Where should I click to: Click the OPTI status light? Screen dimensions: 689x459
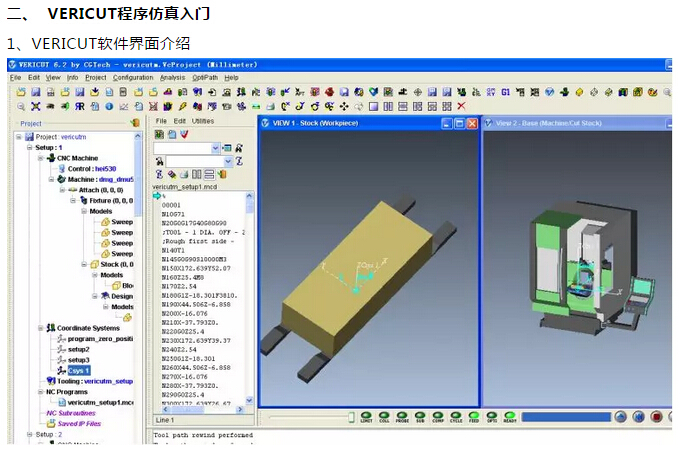click(x=492, y=416)
